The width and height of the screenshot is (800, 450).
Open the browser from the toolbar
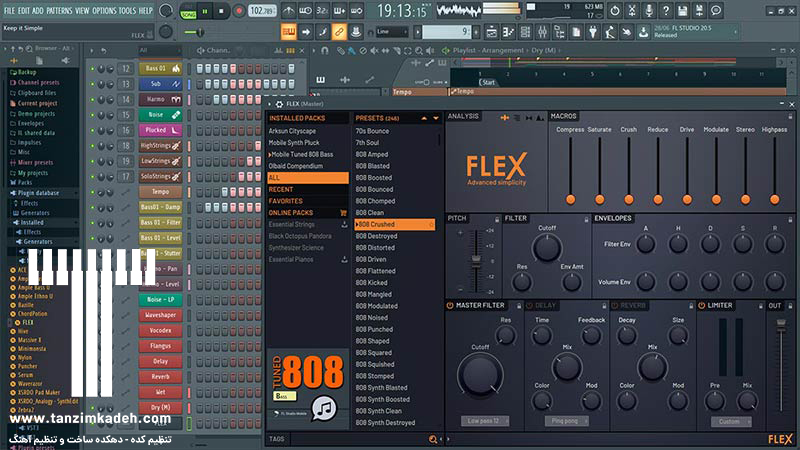coord(559,32)
